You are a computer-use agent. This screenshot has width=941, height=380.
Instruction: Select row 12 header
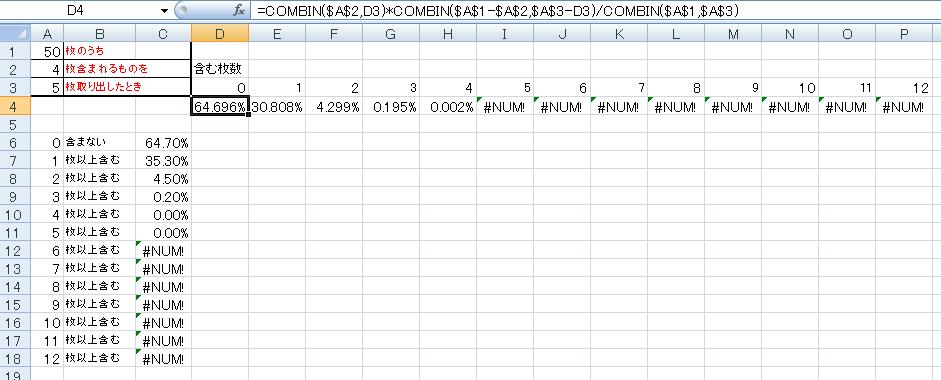click(14, 251)
